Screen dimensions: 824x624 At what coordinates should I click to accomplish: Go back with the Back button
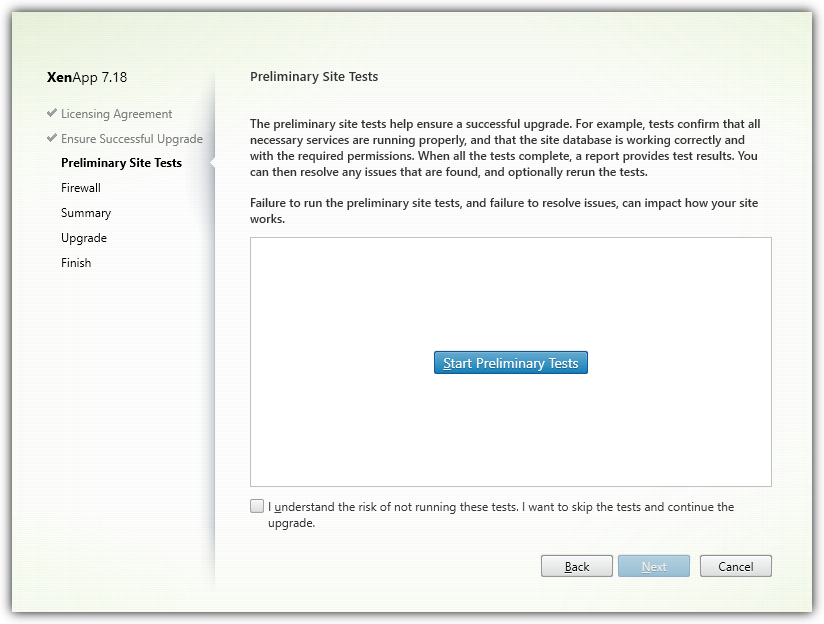[x=577, y=566]
